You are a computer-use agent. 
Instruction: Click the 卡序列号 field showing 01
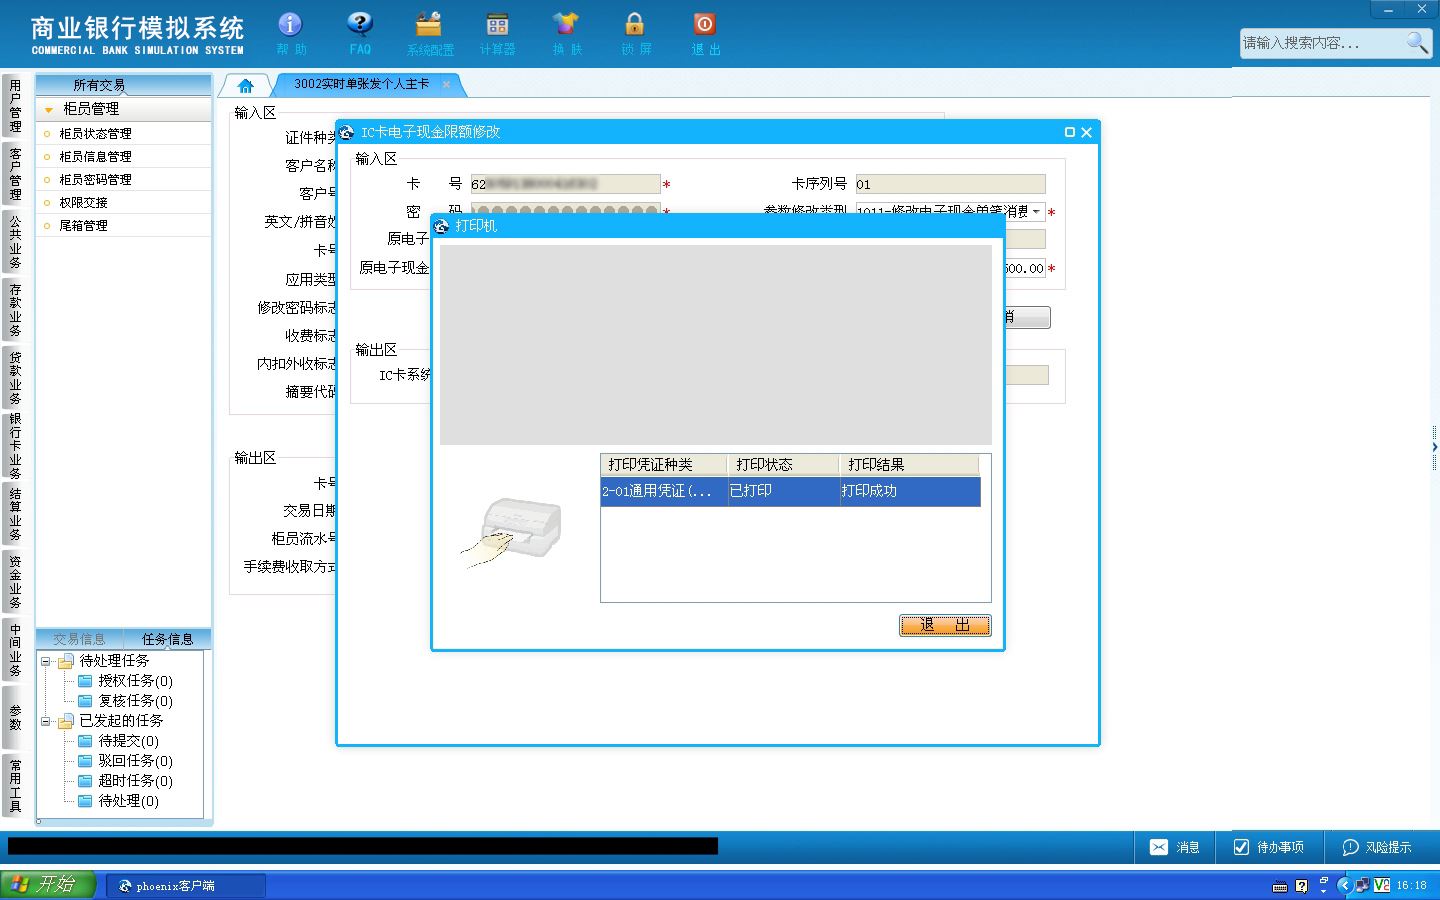coord(950,184)
